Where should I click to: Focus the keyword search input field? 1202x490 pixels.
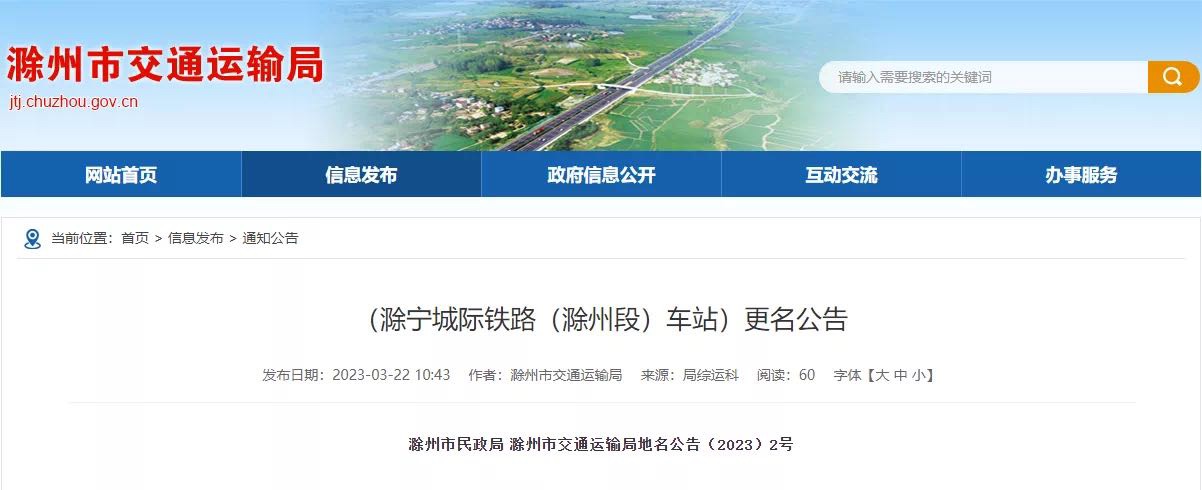click(x=984, y=77)
